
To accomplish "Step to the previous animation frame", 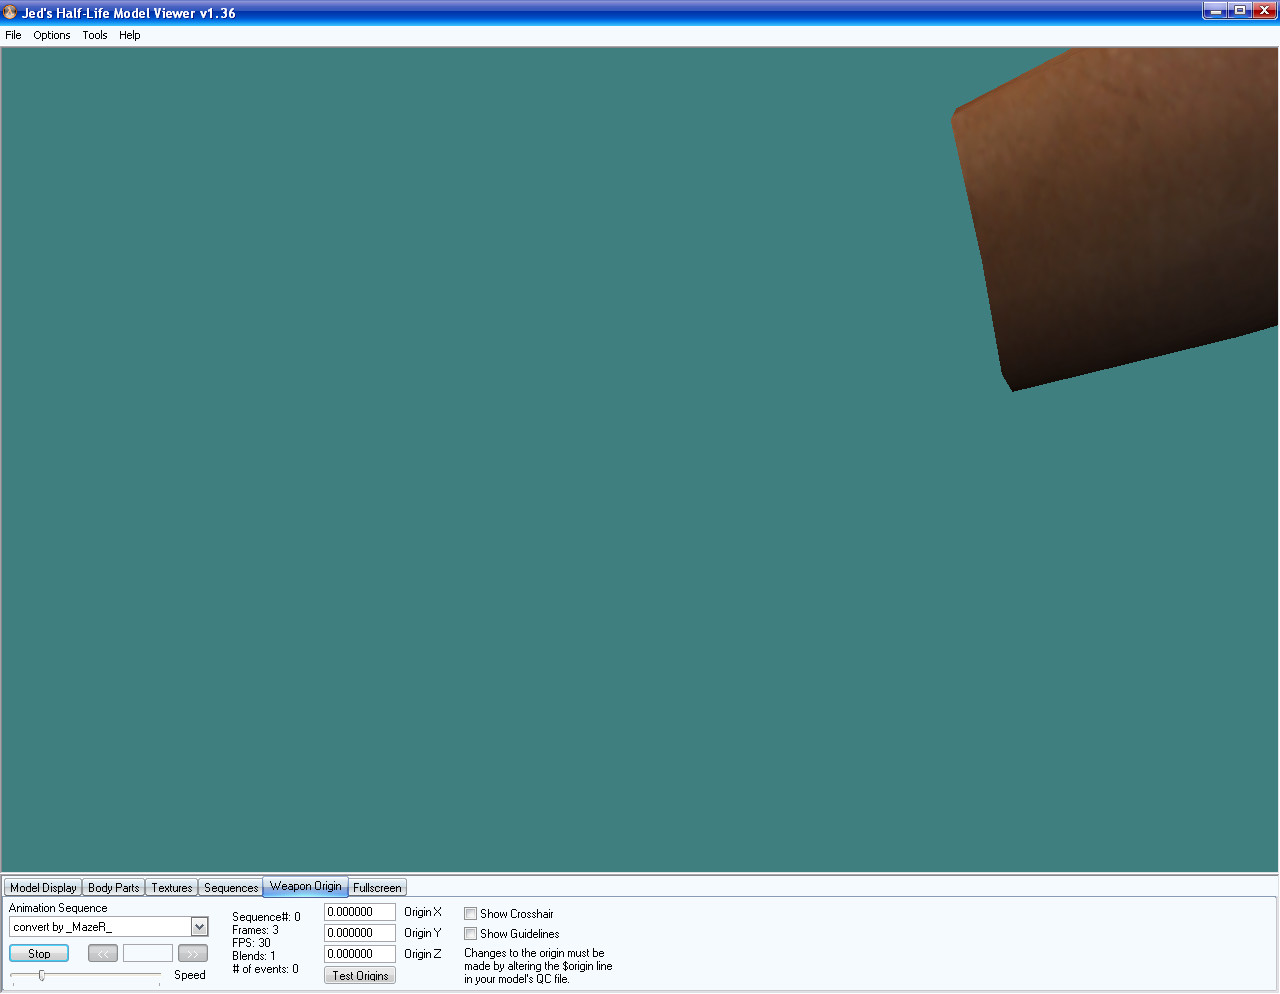I will coord(102,954).
